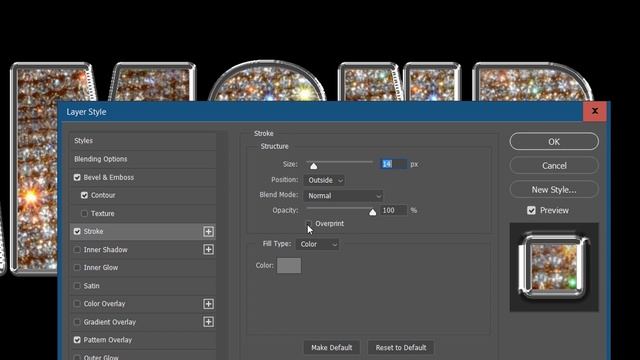
Task: Uncheck the Pattern Overlay checkbox
Action: (77, 340)
